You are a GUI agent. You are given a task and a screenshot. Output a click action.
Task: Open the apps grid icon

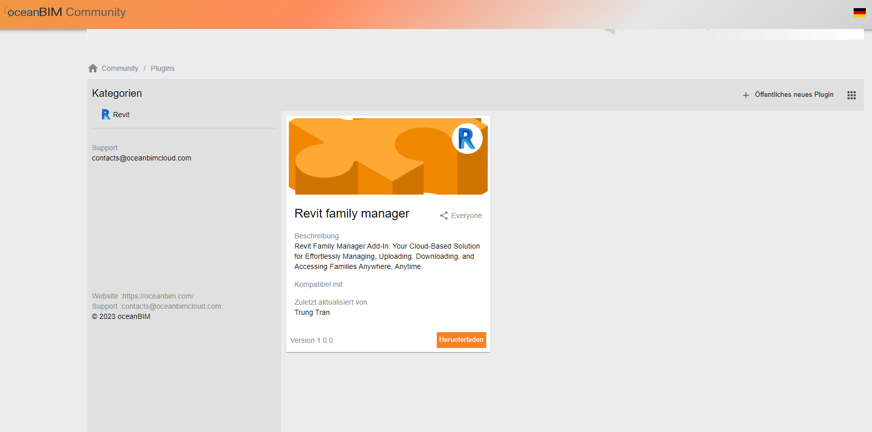tap(851, 95)
